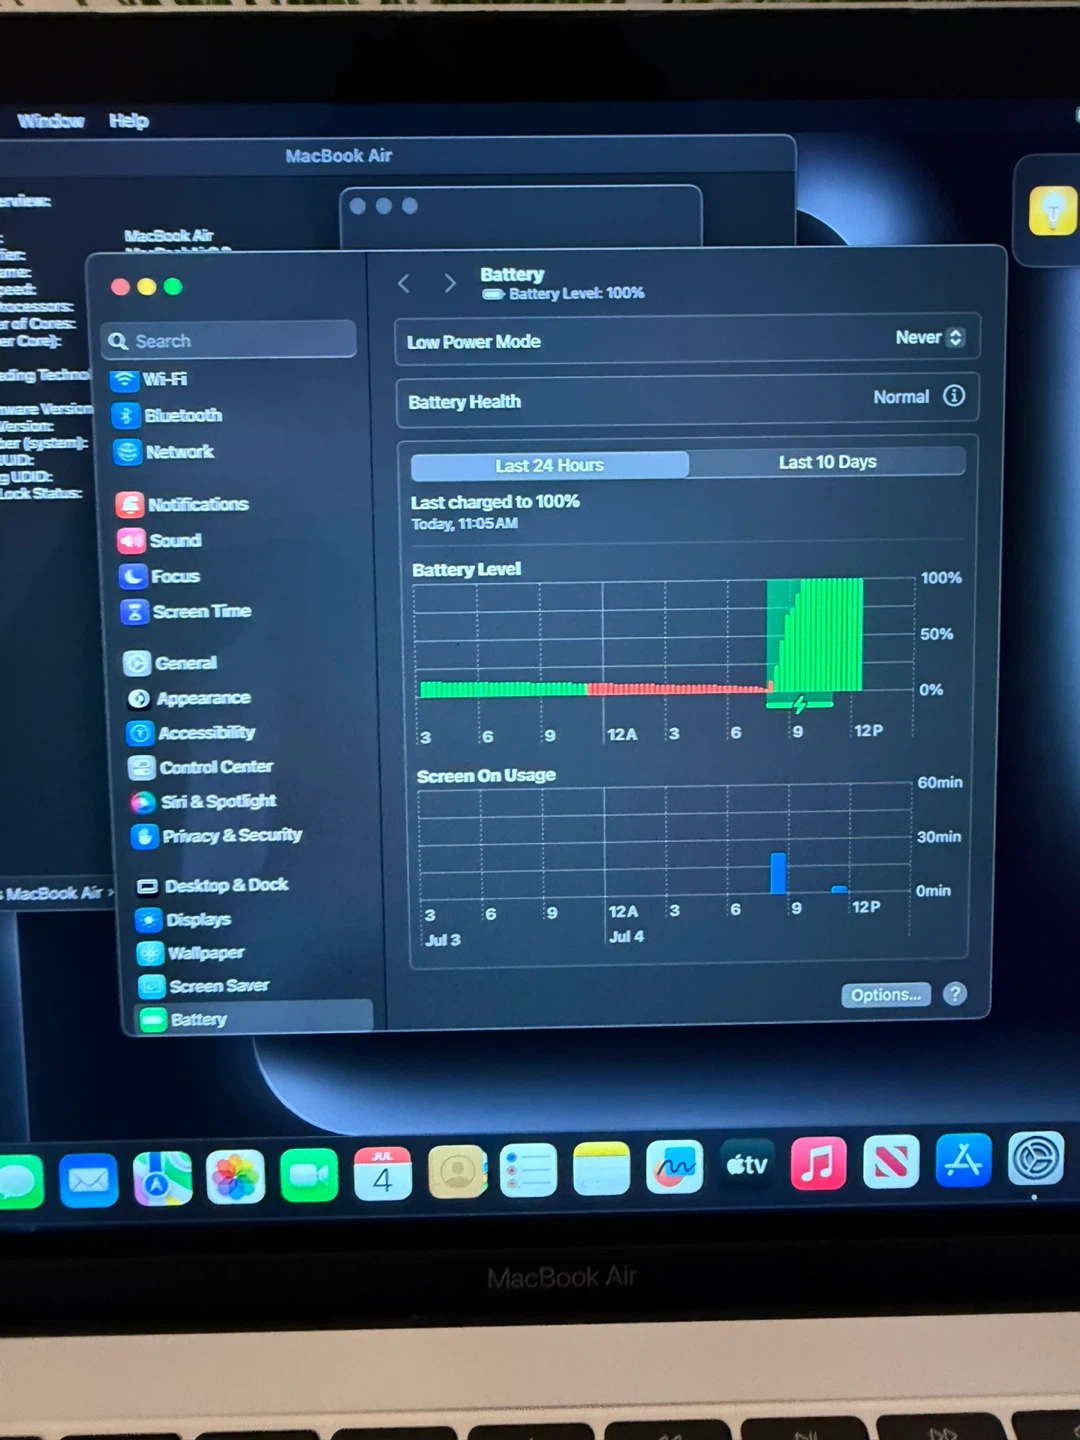Switch to Last 10 Days tab
The image size is (1080, 1440).
point(827,462)
